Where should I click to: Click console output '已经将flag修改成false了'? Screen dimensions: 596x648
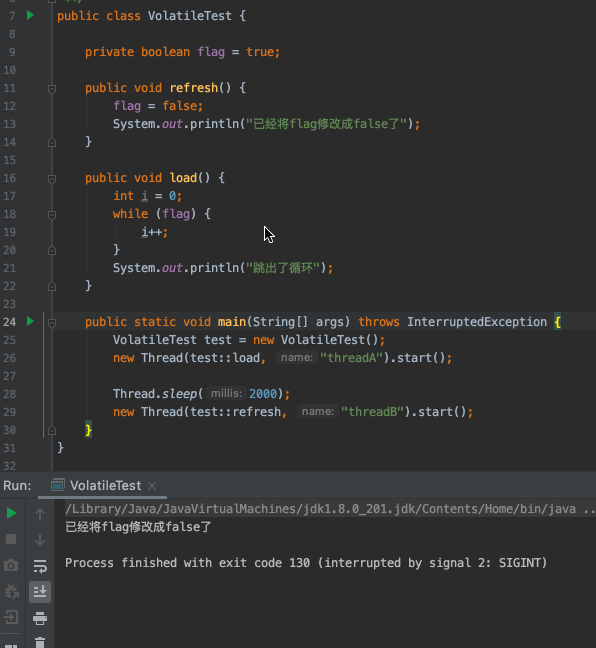[138, 526]
